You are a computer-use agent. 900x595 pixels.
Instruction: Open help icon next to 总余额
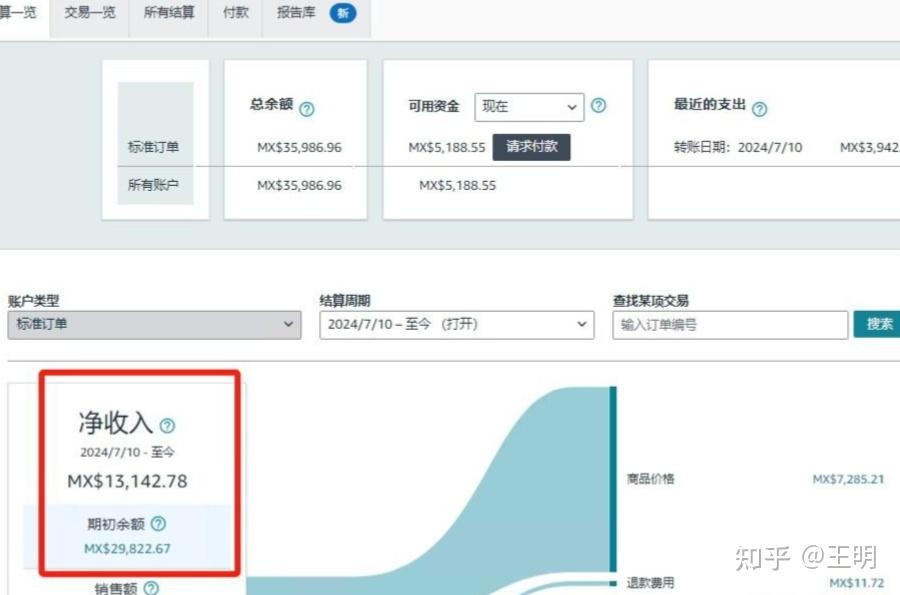pyautogui.click(x=307, y=109)
